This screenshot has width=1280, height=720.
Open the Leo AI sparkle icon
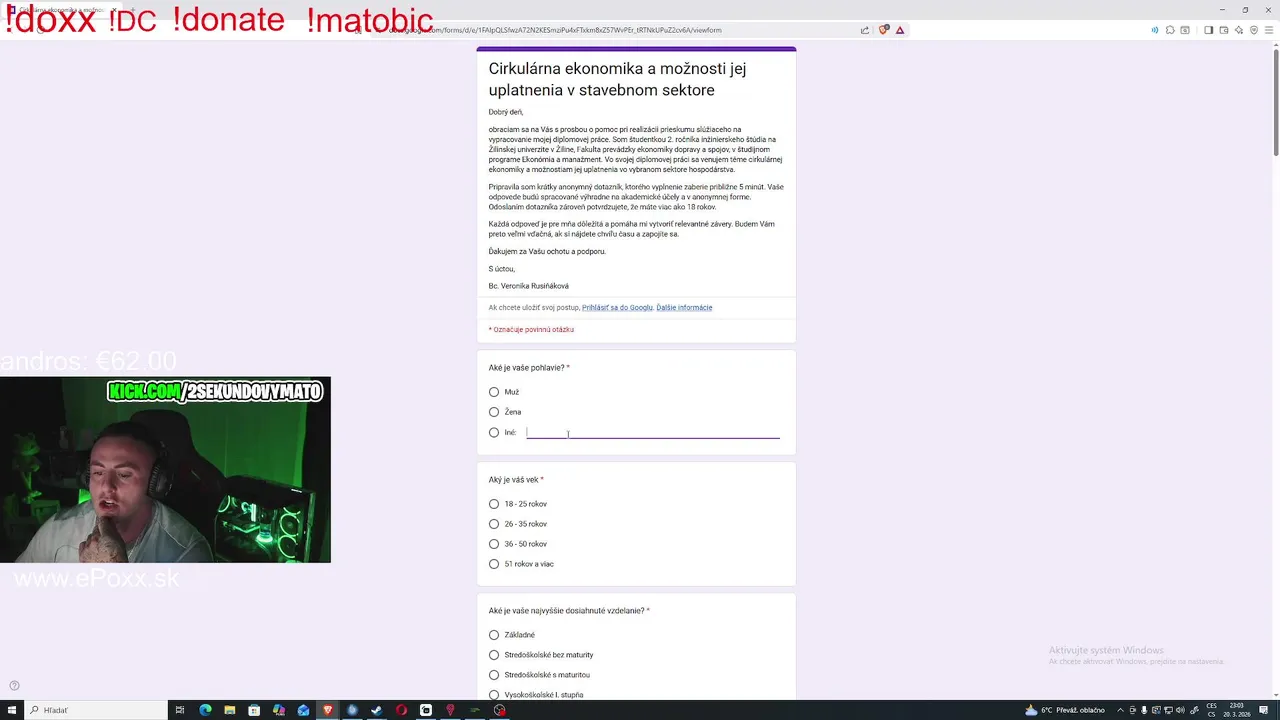click(1239, 30)
